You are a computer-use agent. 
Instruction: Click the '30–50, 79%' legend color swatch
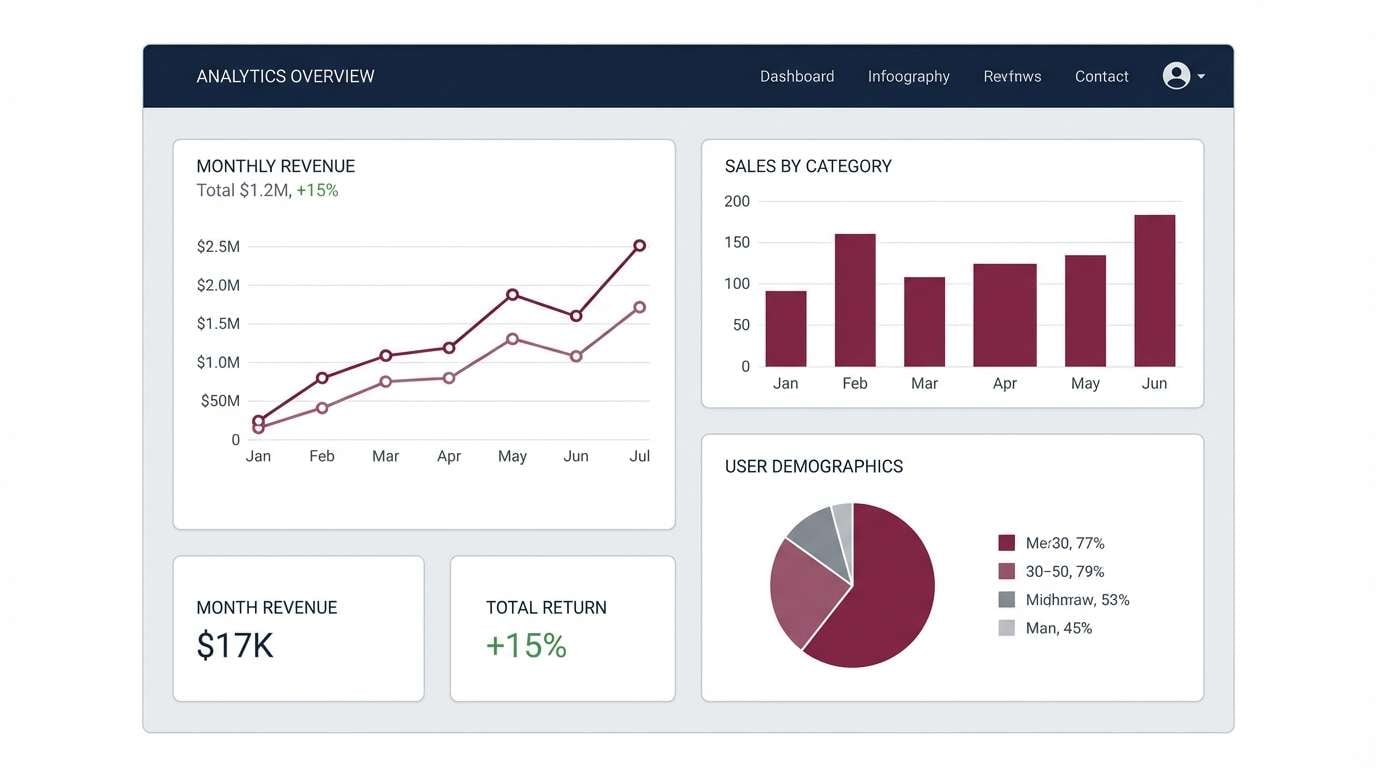pyautogui.click(x=1005, y=570)
